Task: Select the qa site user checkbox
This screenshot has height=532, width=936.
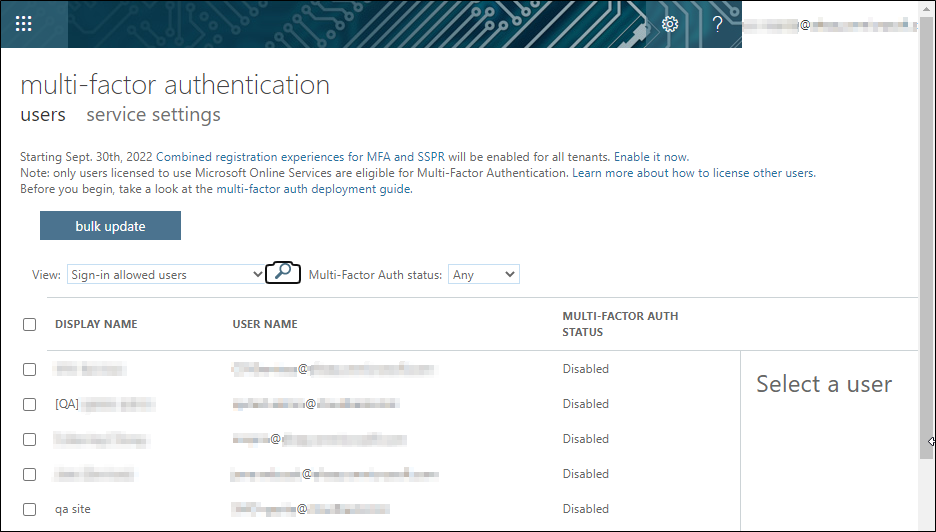Action: tap(30, 509)
